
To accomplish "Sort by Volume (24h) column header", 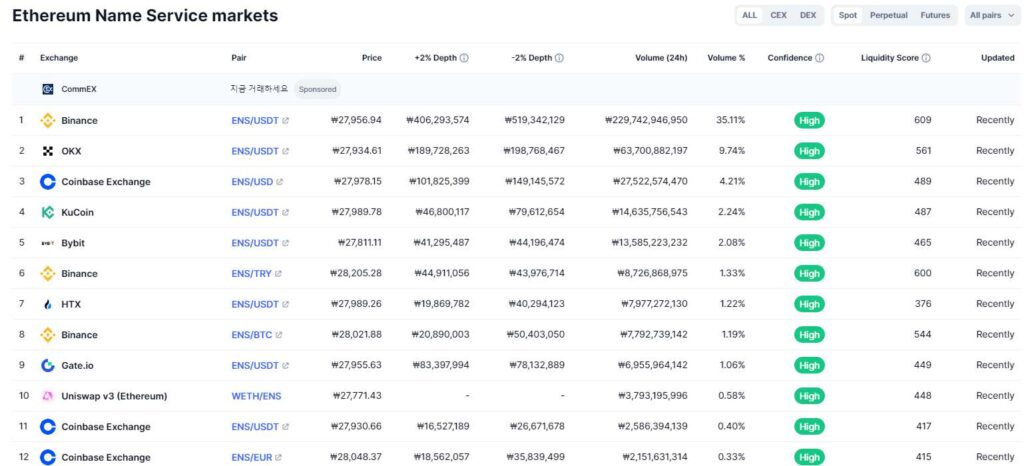I will (661, 58).
